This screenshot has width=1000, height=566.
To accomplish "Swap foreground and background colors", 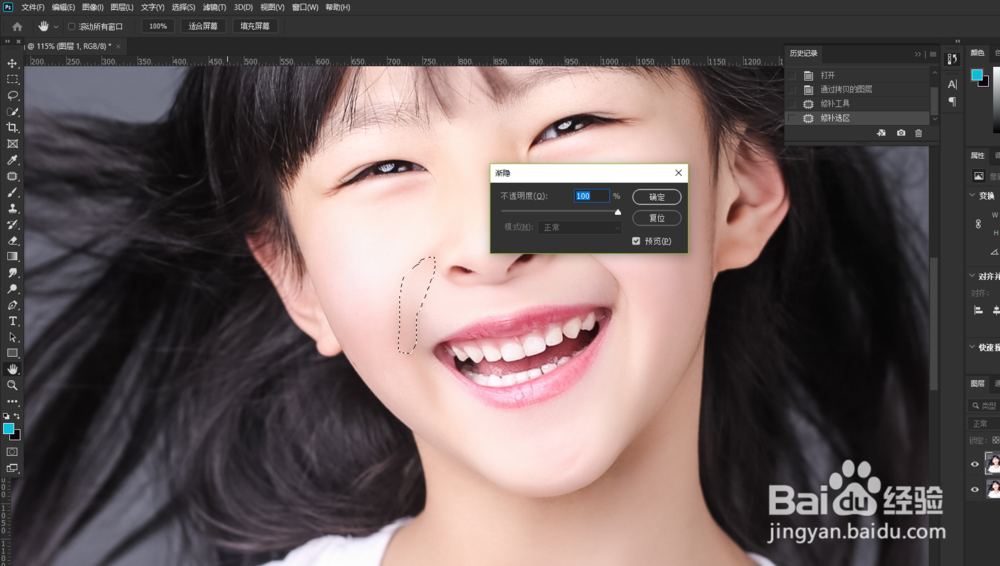I will (17, 415).
